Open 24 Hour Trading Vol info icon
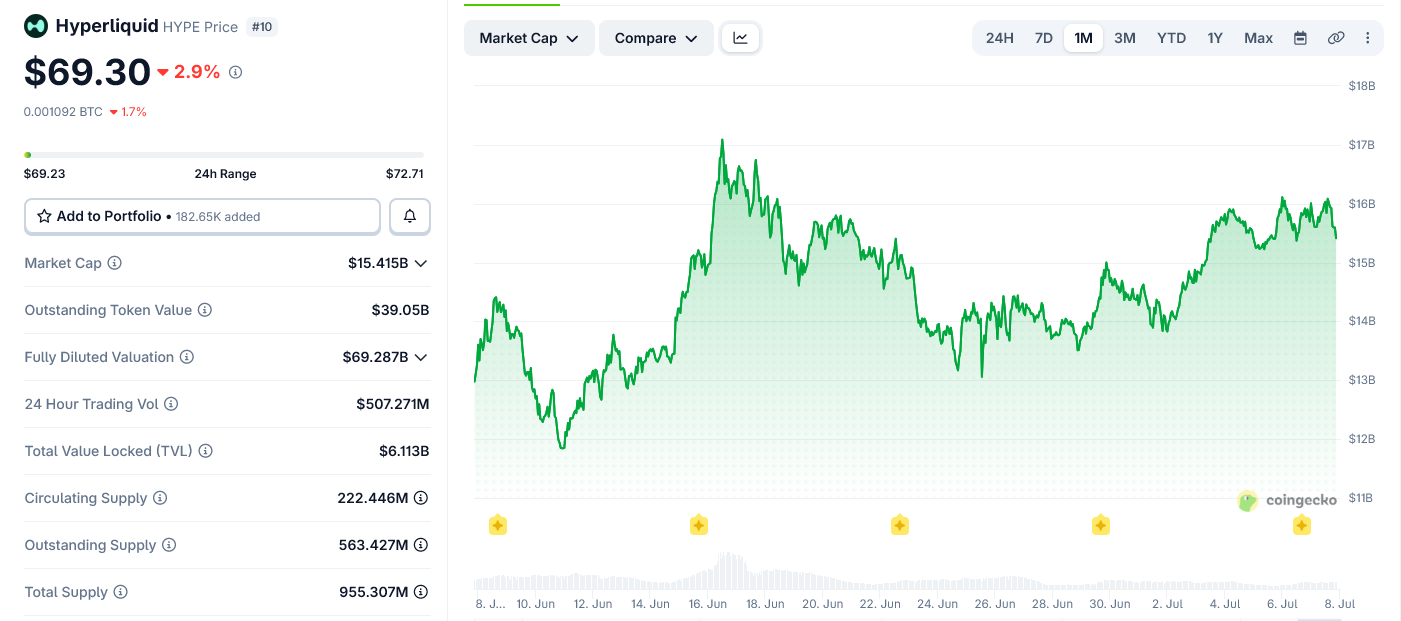The image size is (1401, 621). click(171, 404)
